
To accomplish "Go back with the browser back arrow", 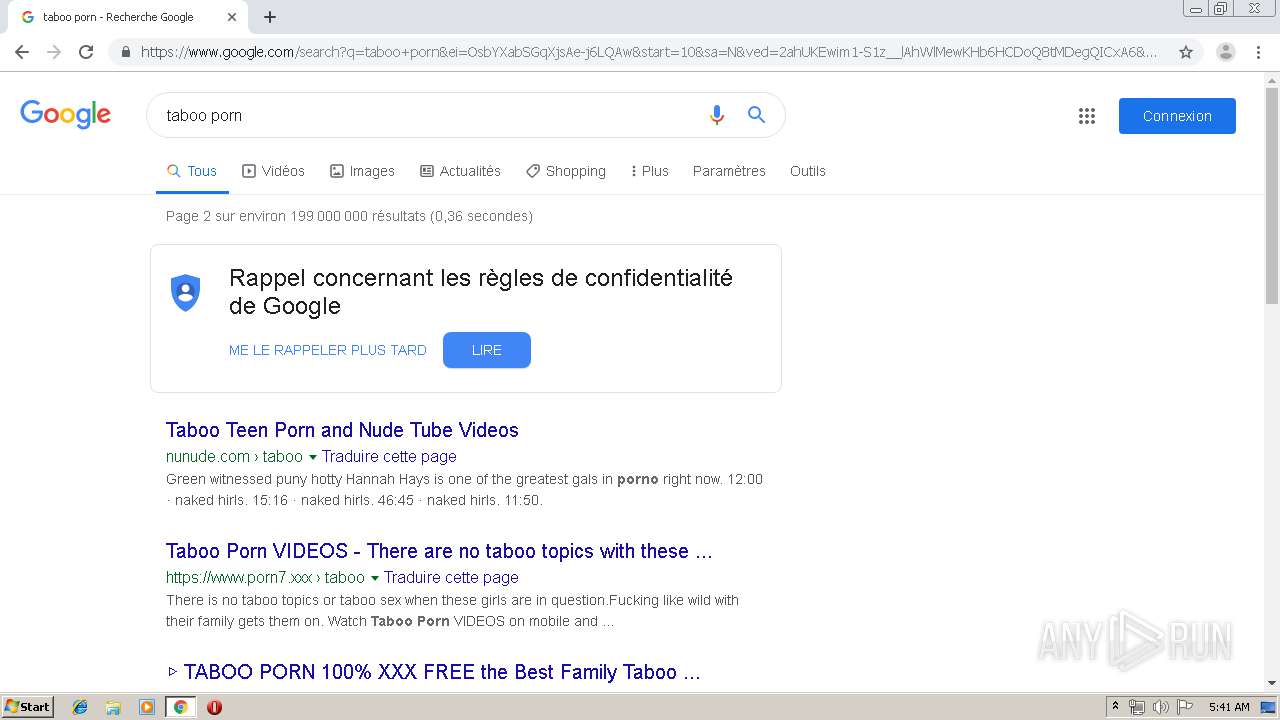I will click(22, 52).
